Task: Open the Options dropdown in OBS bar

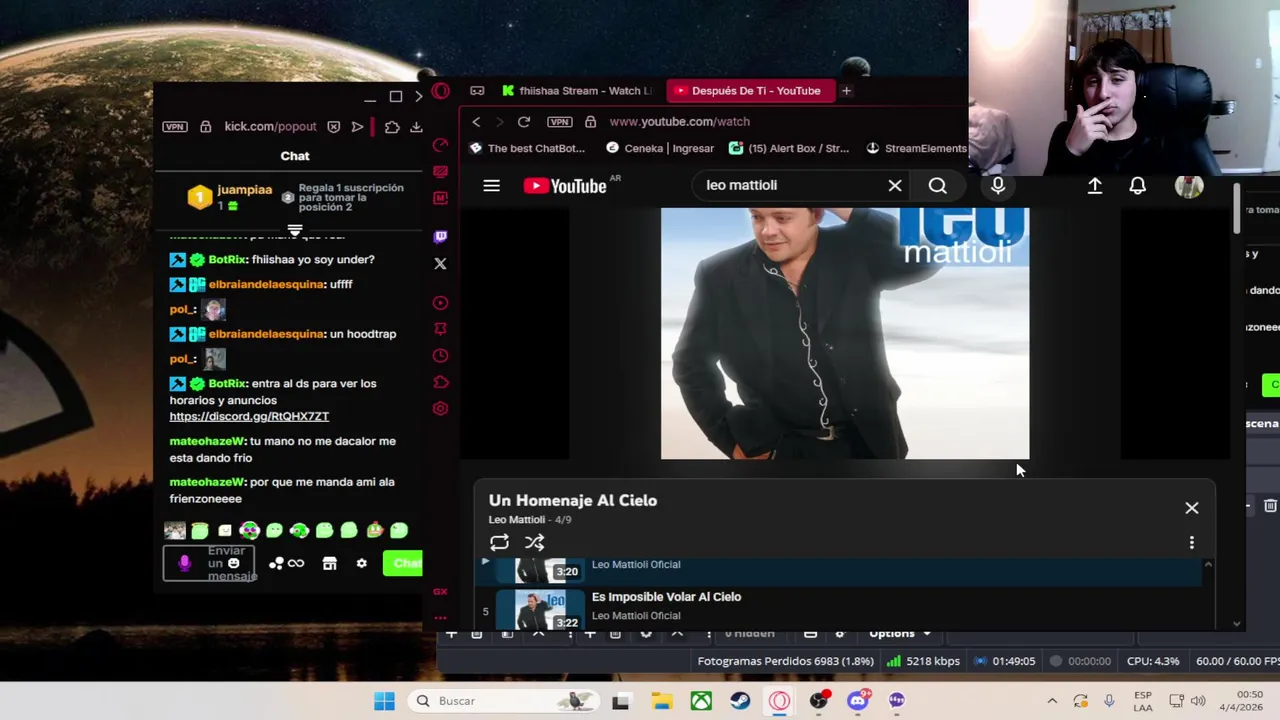Action: 900,633
